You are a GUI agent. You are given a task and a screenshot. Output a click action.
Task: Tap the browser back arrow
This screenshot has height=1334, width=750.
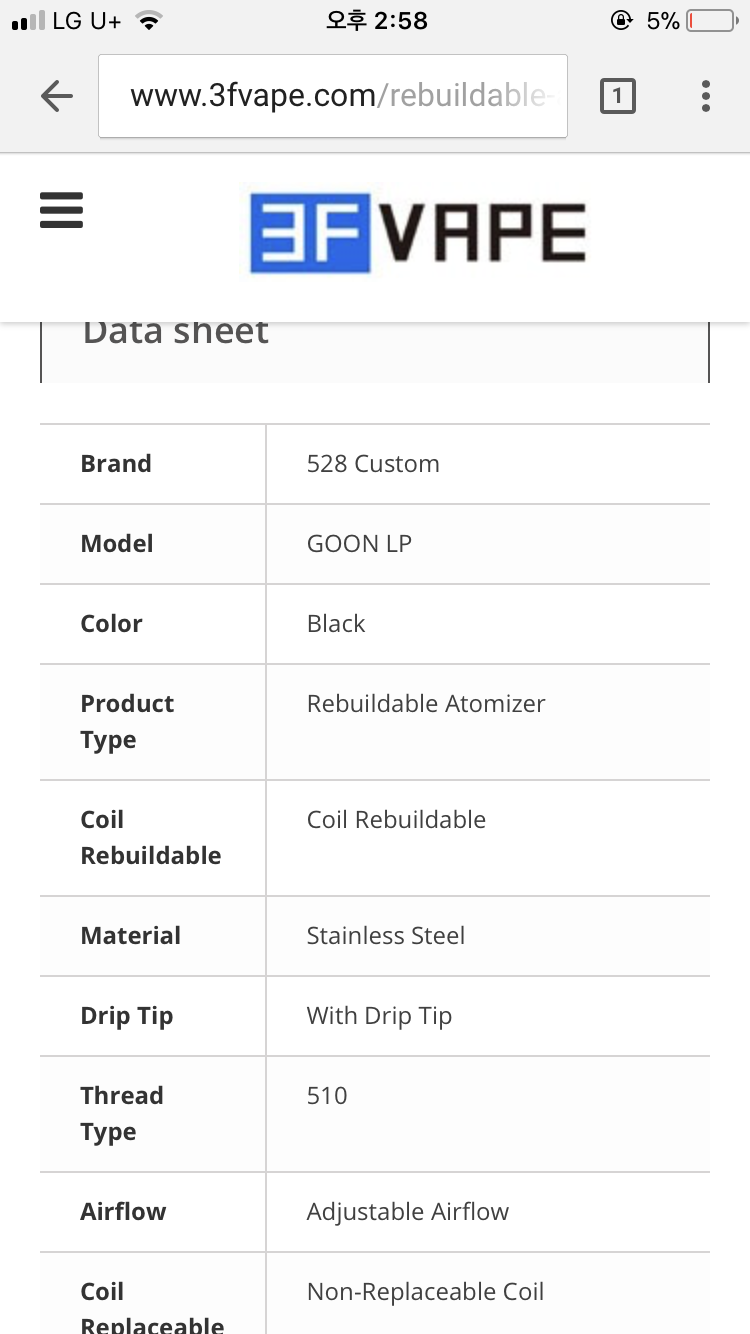pos(57,96)
